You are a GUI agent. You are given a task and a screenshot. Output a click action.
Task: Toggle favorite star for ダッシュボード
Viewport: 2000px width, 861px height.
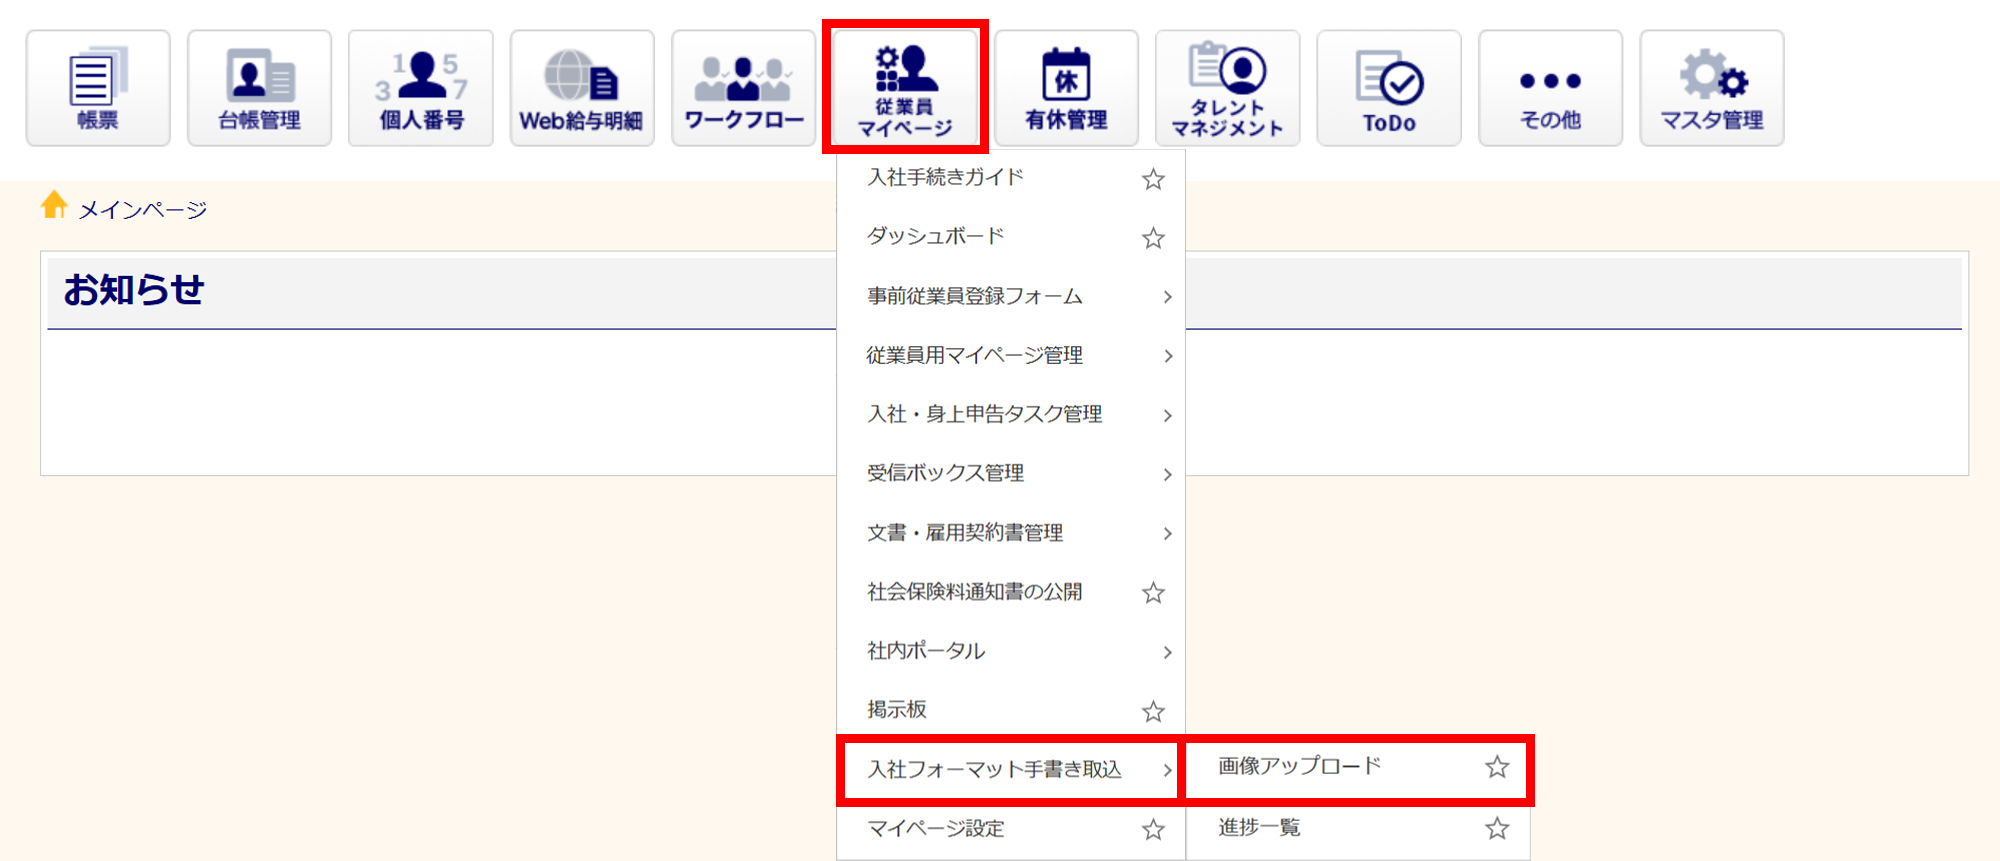pyautogui.click(x=1153, y=238)
